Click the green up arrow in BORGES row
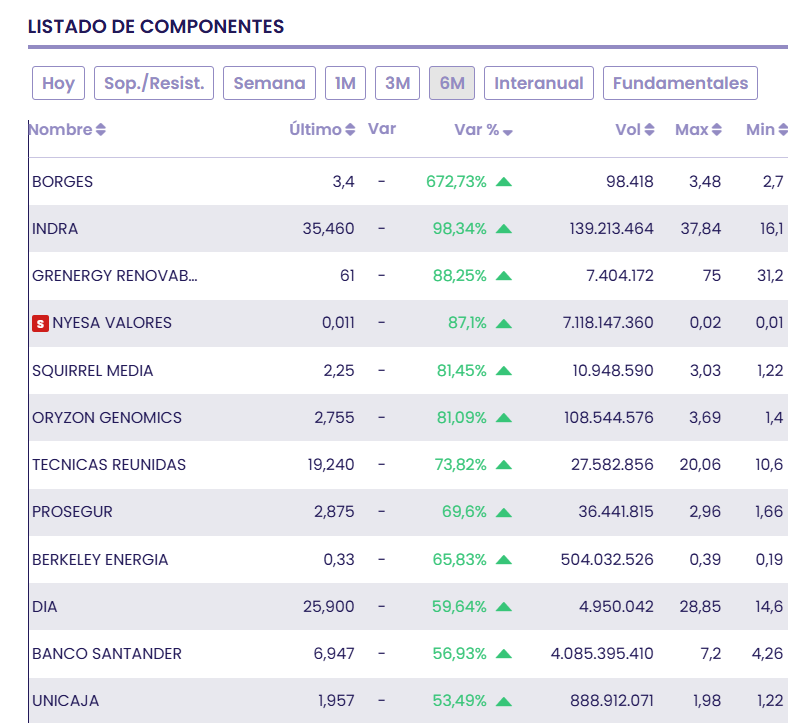804x723 pixels. [504, 182]
